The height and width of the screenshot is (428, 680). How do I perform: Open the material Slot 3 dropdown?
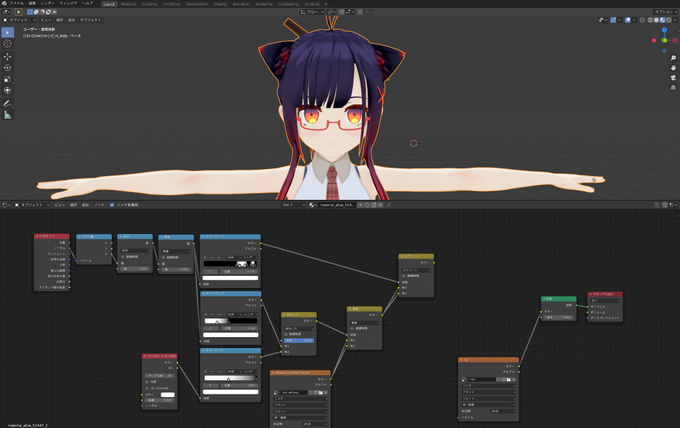(x=294, y=205)
